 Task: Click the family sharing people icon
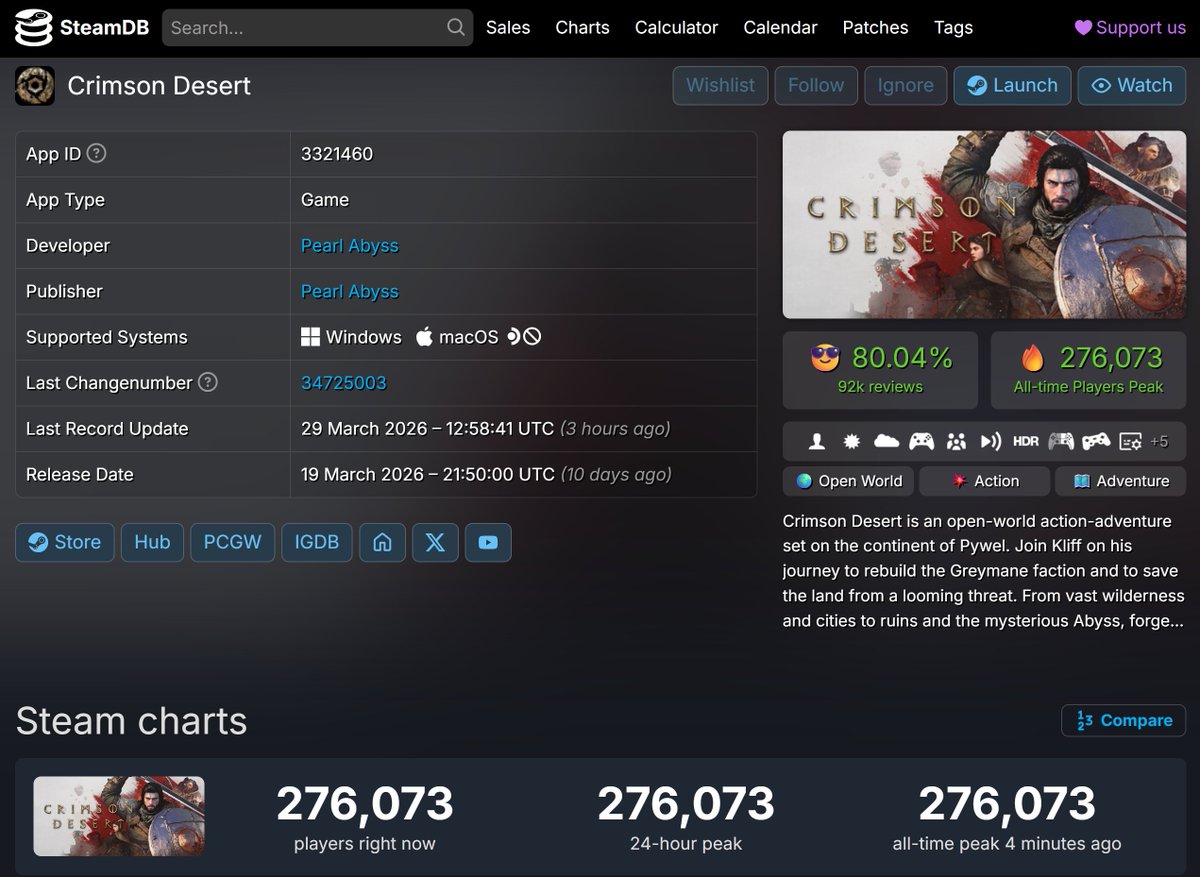click(956, 441)
